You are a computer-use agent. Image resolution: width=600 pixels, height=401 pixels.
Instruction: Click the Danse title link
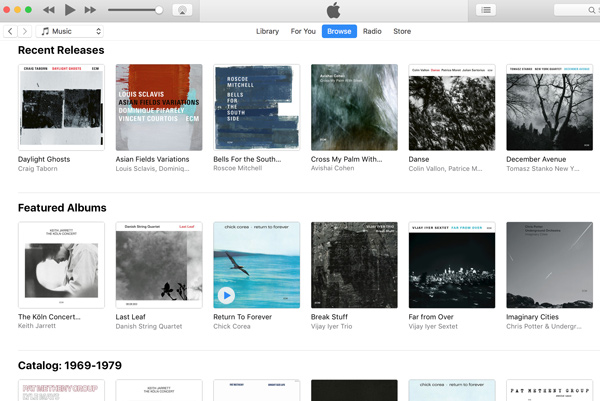coord(419,159)
